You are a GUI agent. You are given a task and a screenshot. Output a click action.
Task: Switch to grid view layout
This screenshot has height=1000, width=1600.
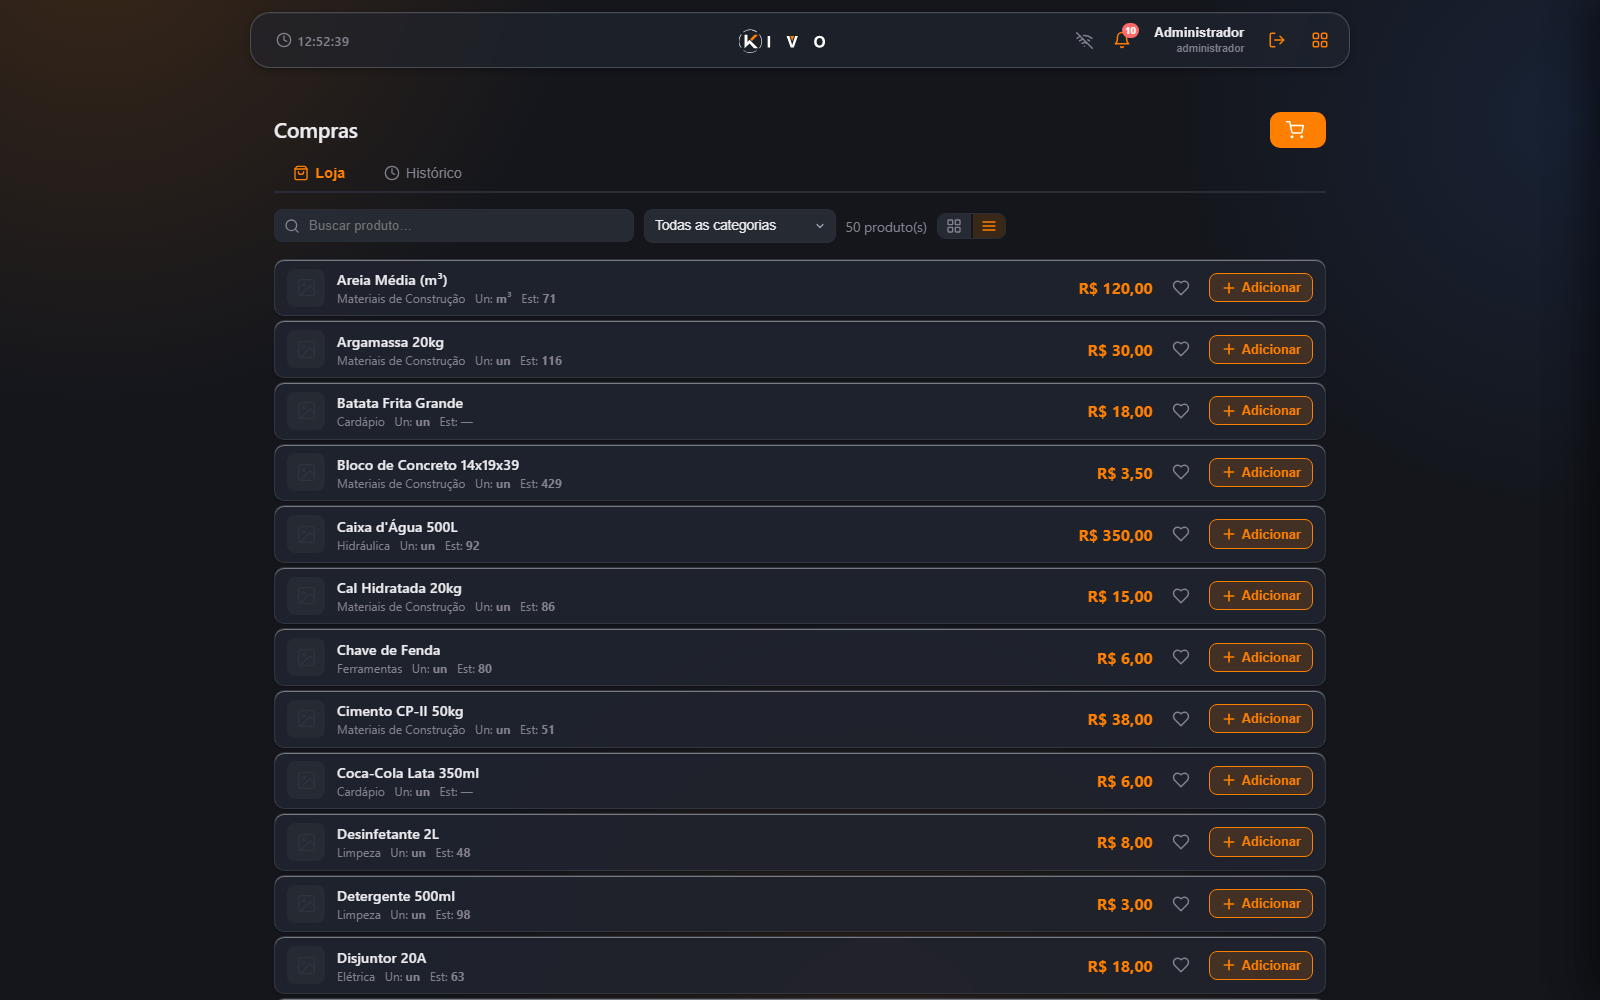click(x=954, y=226)
